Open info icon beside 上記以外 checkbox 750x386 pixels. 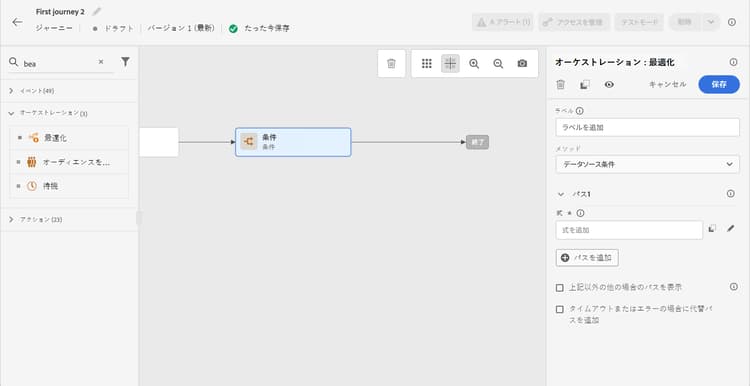pos(734,287)
